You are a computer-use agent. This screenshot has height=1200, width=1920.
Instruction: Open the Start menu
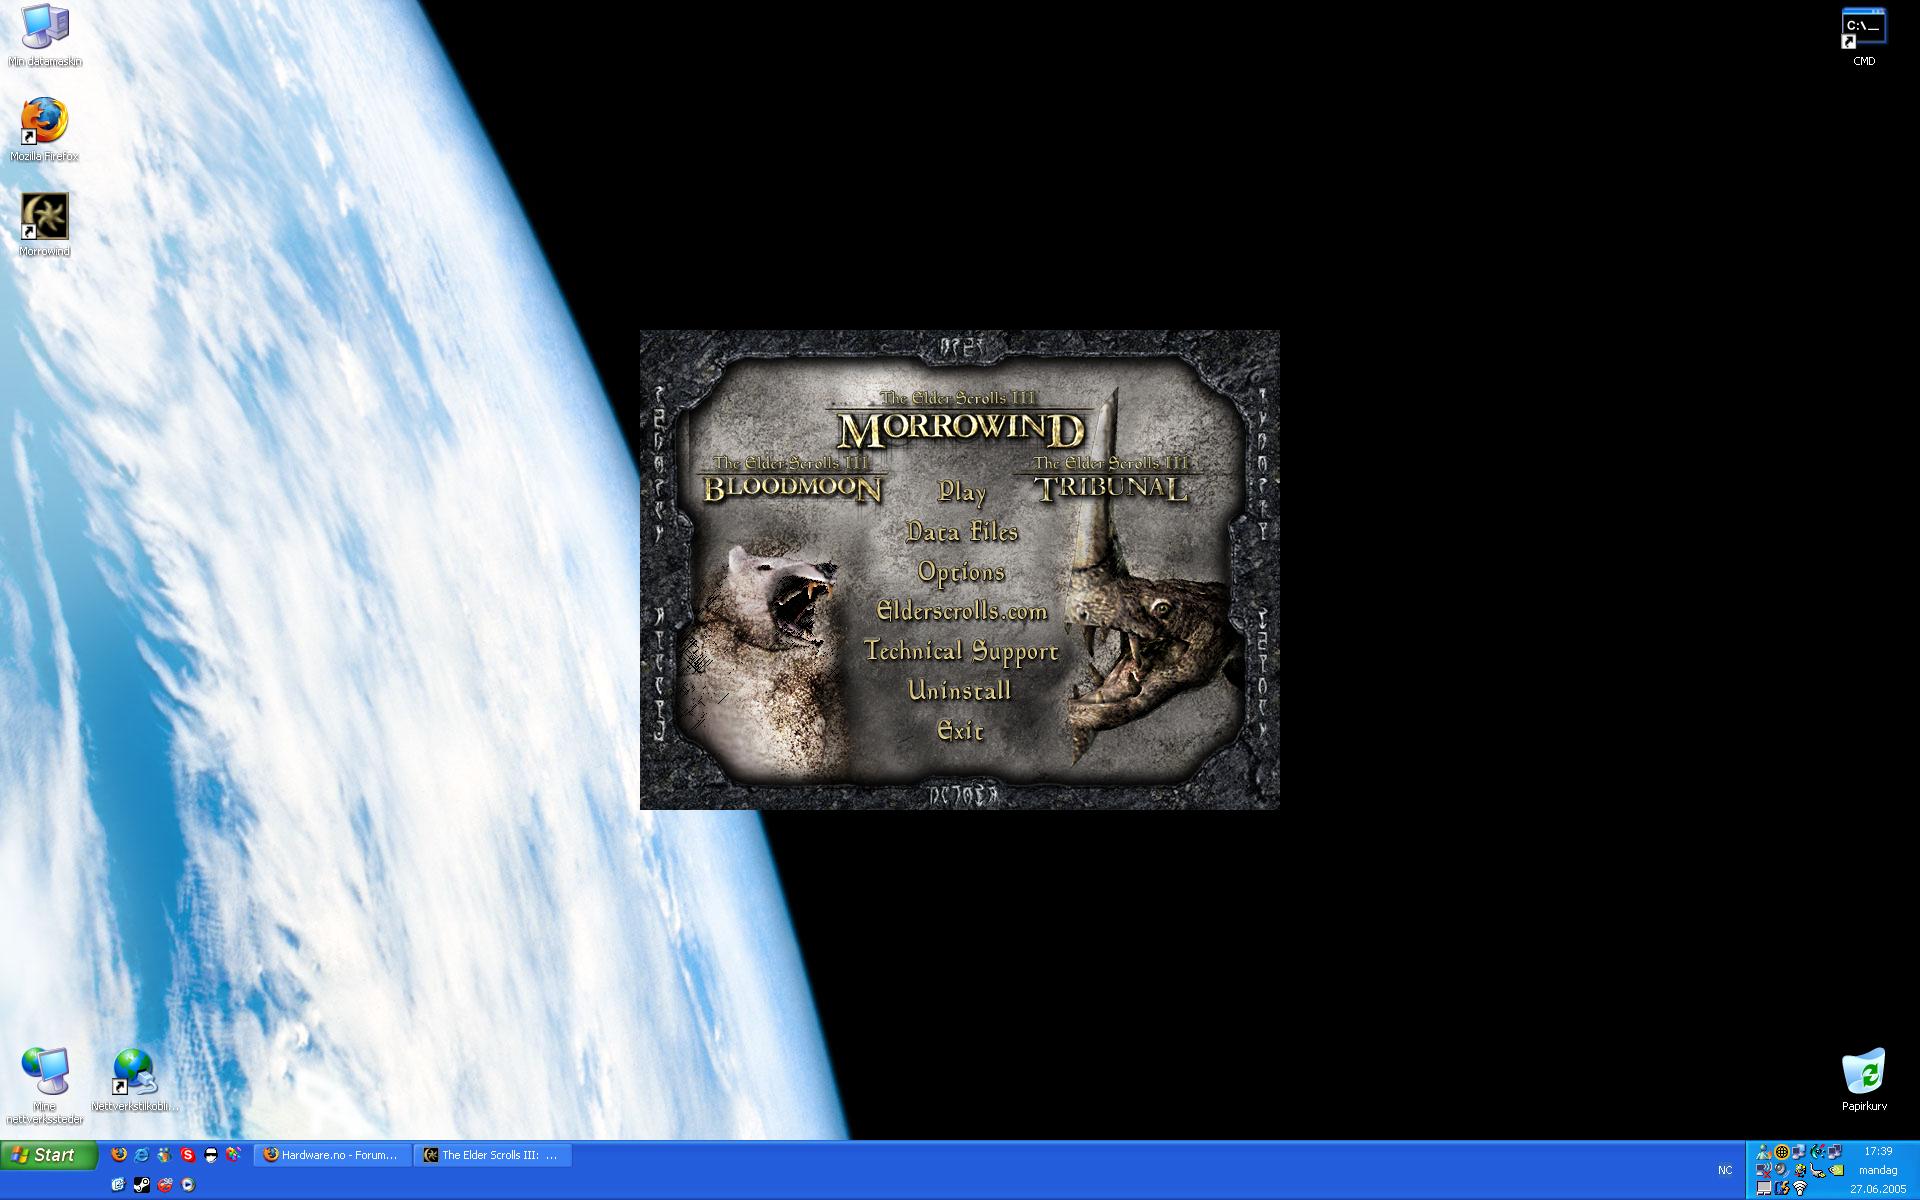click(x=49, y=1155)
